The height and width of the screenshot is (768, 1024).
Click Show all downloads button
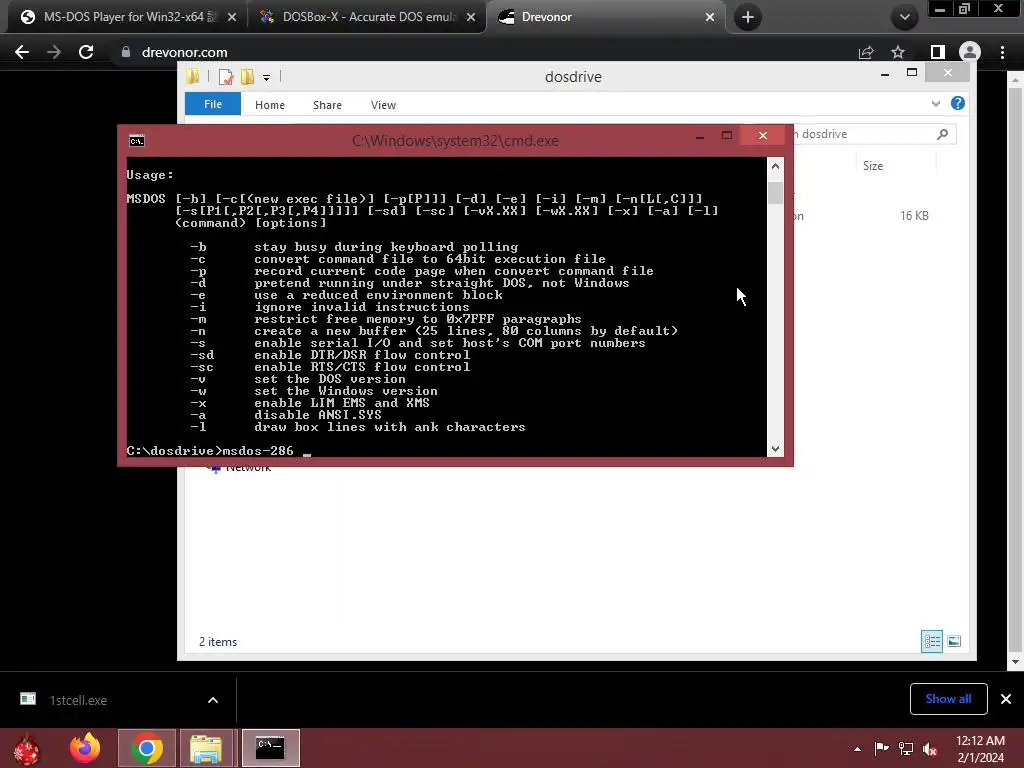tap(948, 699)
